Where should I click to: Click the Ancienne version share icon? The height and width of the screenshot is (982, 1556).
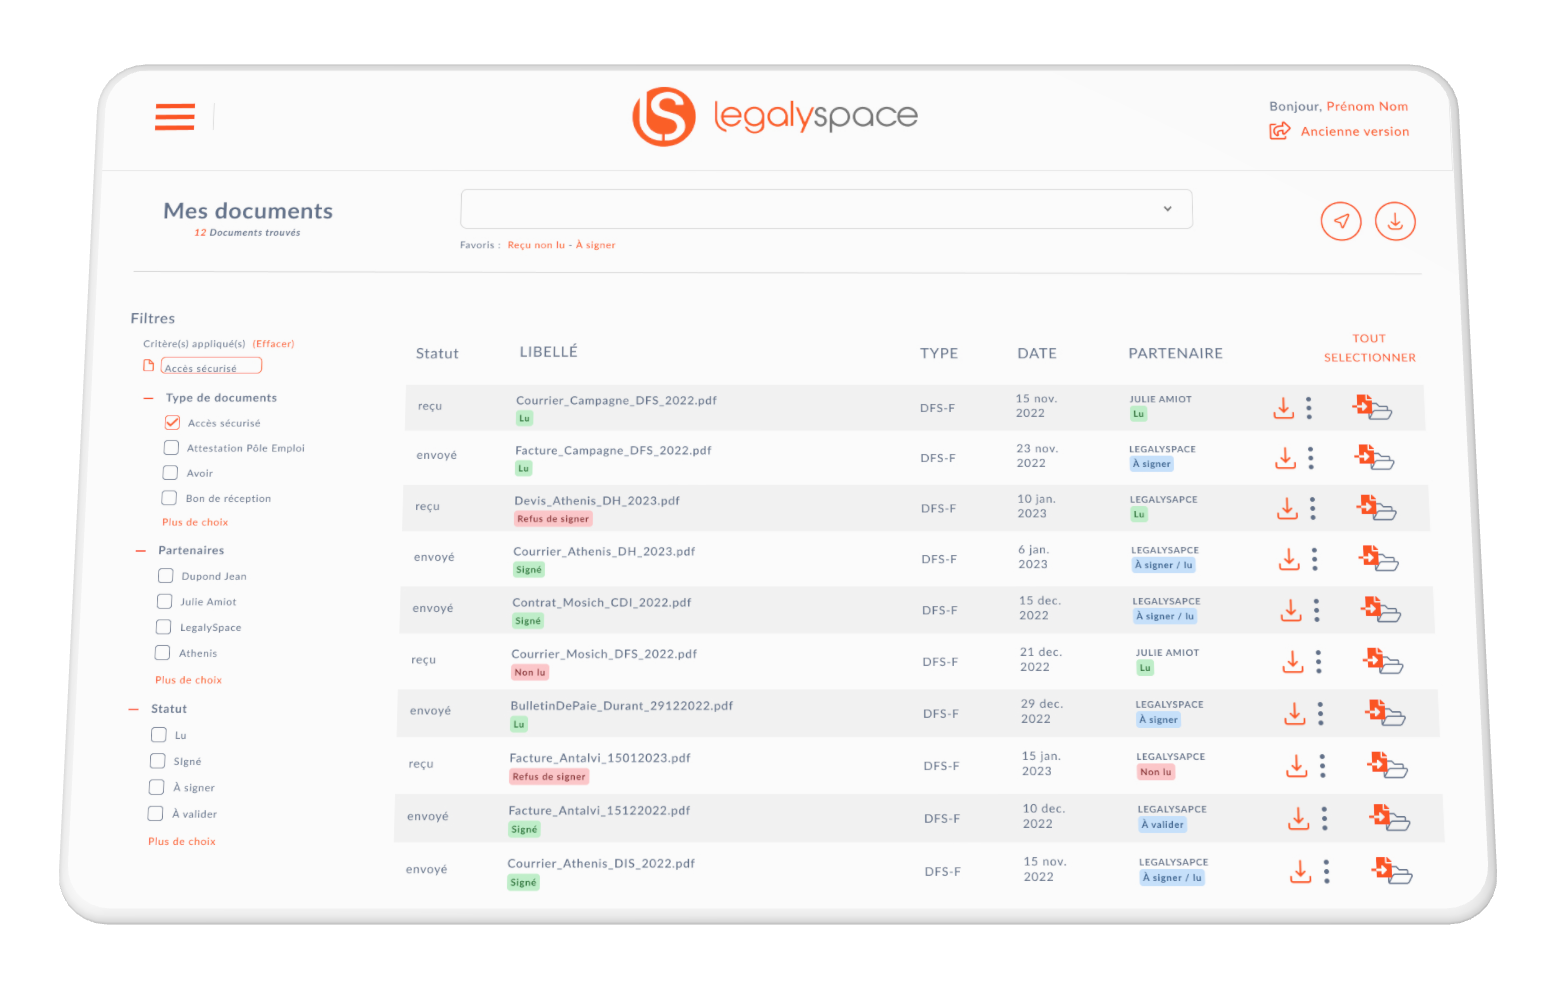pyautogui.click(x=1279, y=131)
